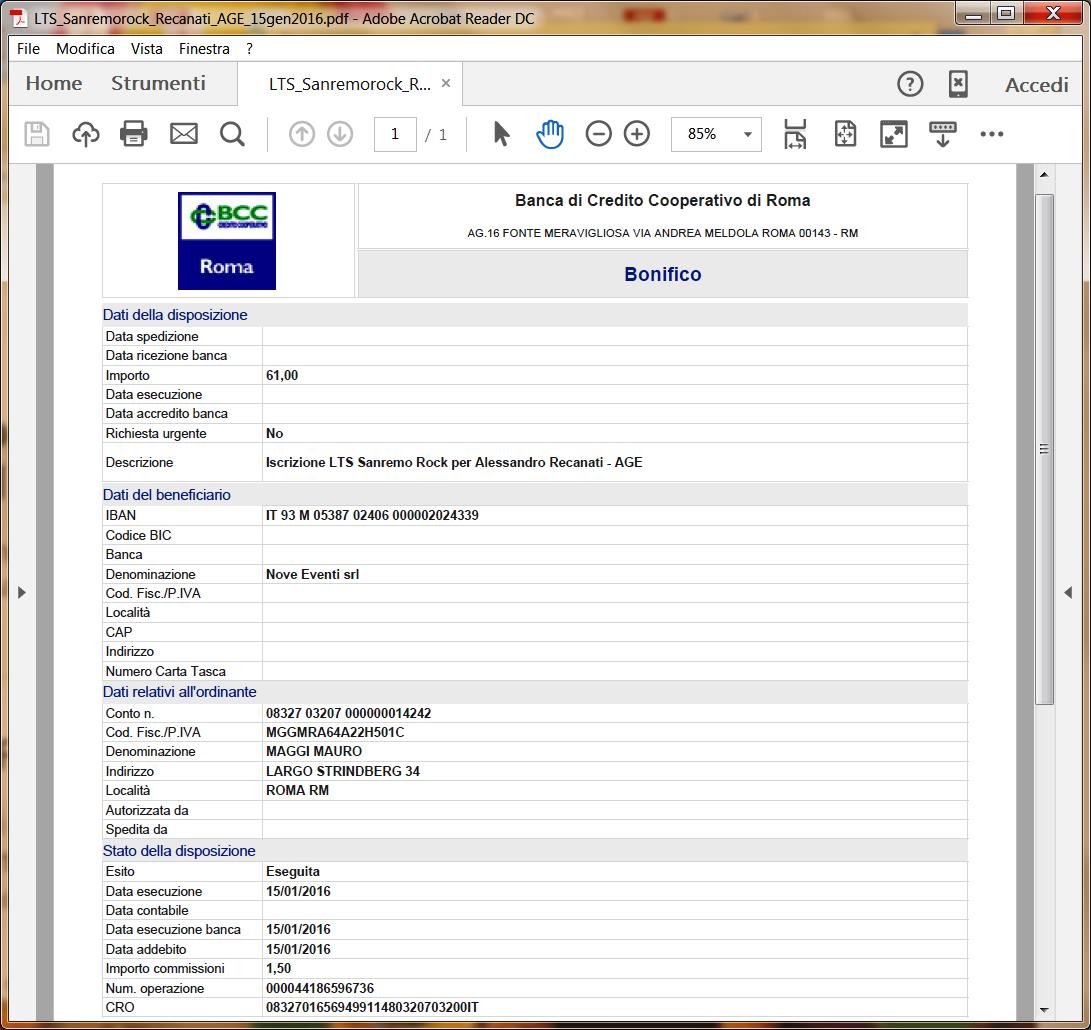This screenshot has height=1030, width=1091.
Task: Click the Richiesta urgente value No
Action: click(x=274, y=434)
